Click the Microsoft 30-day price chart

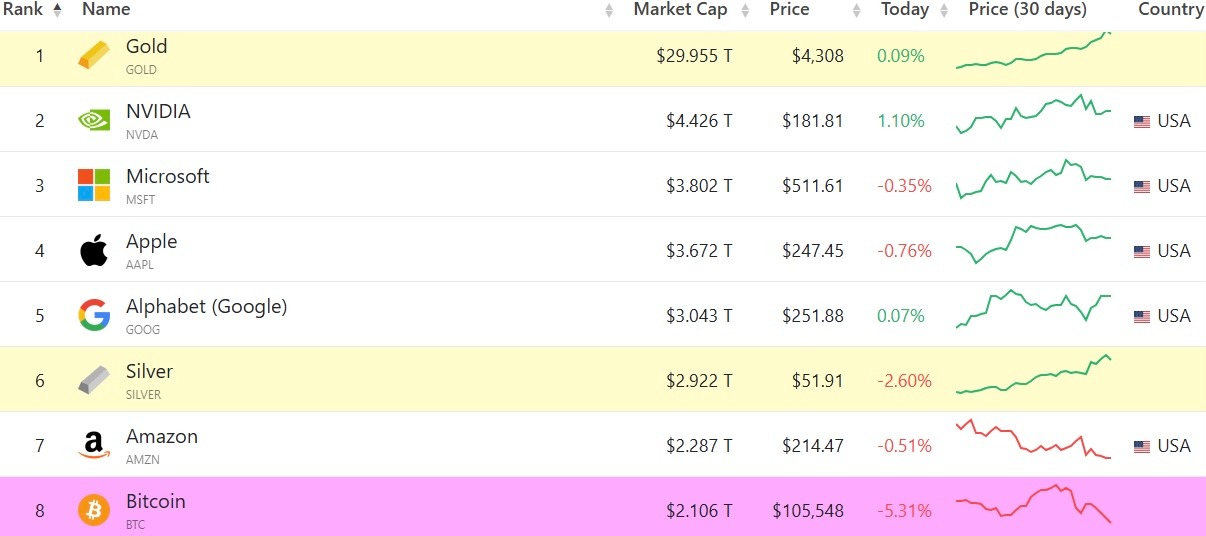(1033, 178)
